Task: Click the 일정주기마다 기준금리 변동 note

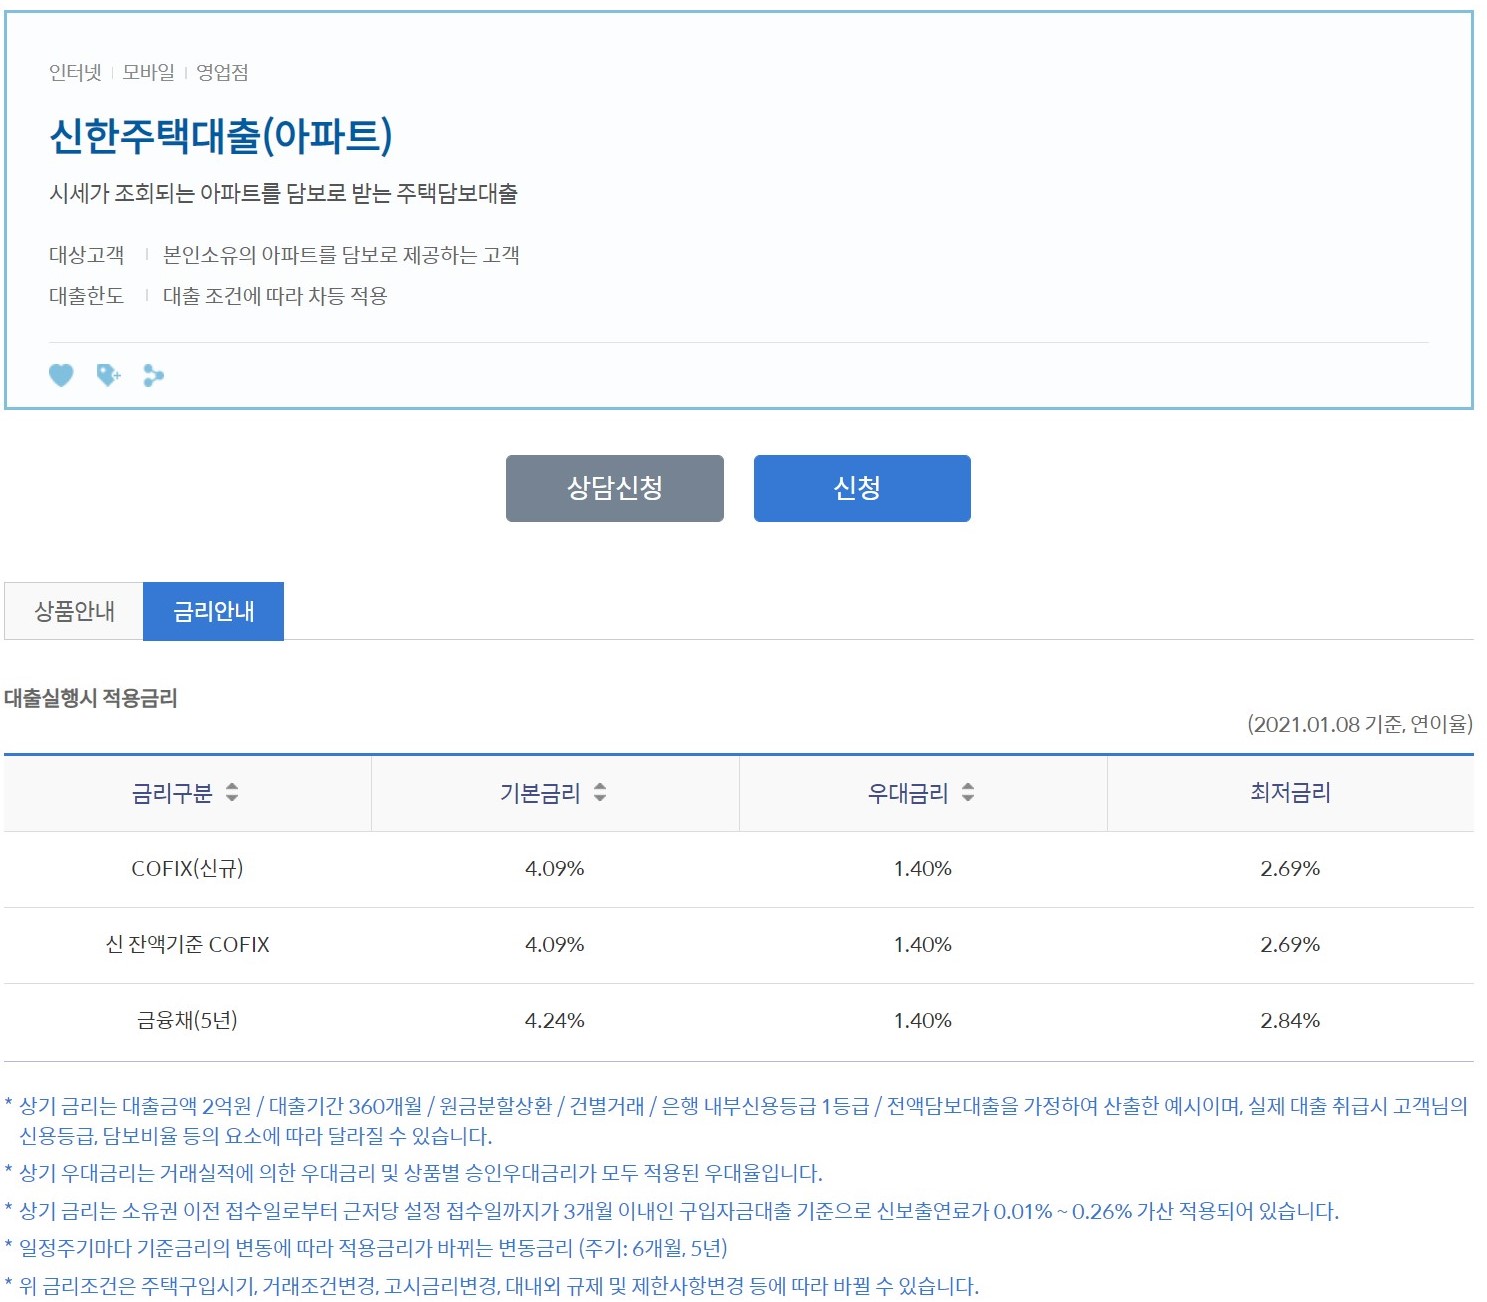Action: [366, 1248]
